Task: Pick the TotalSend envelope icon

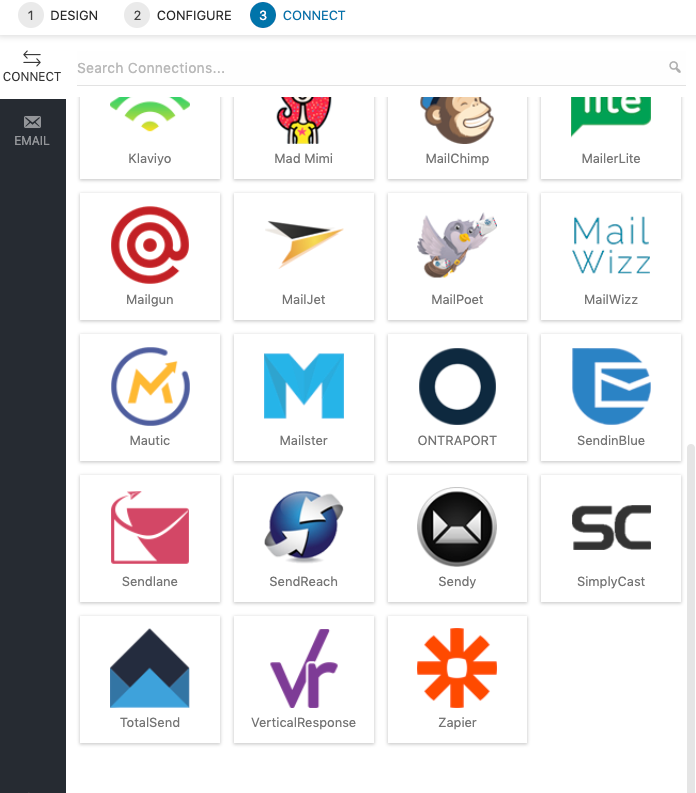Action: (150, 668)
